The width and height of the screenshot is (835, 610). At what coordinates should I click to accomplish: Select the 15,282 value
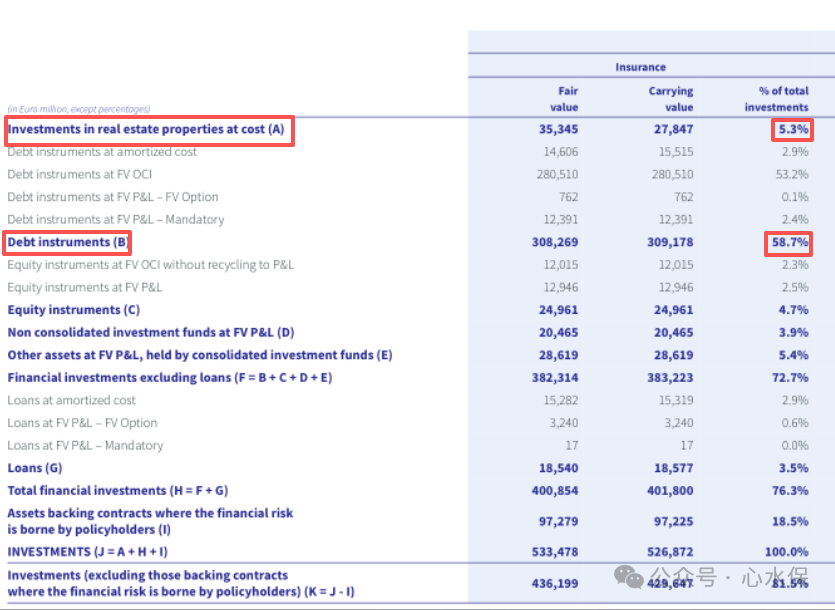pyautogui.click(x=561, y=401)
